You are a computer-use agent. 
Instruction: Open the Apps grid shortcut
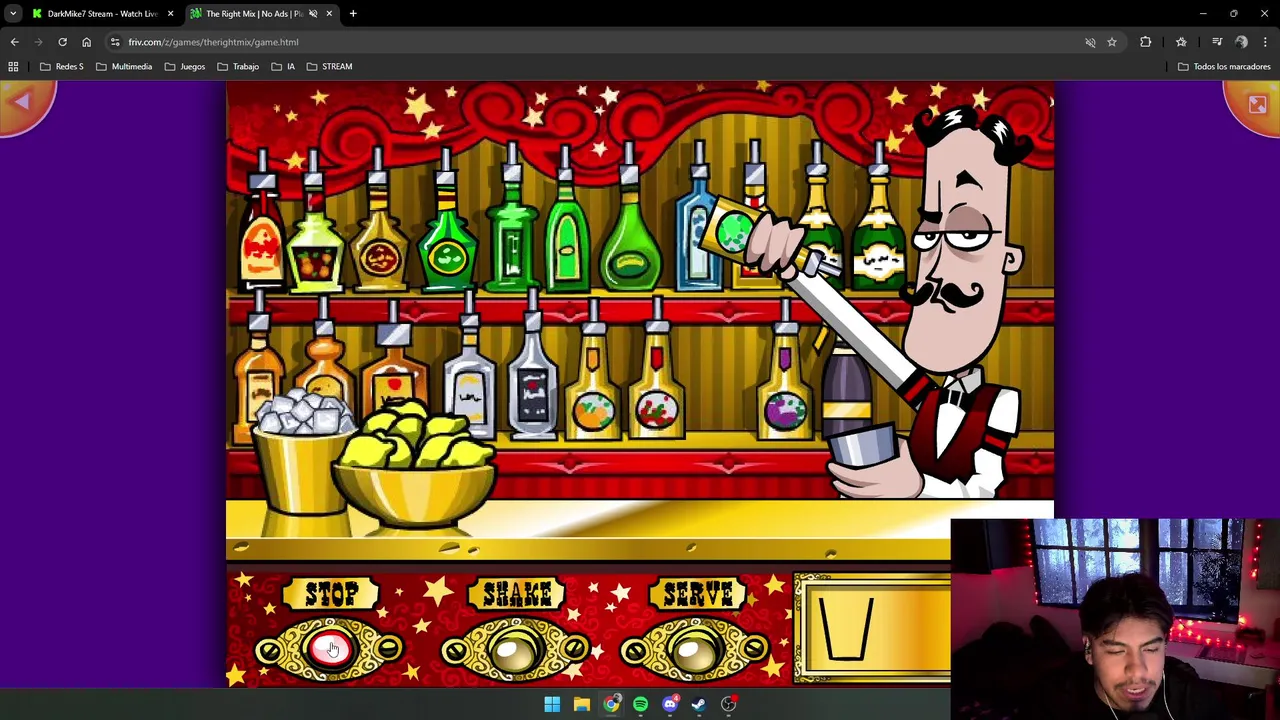[x=13, y=66]
